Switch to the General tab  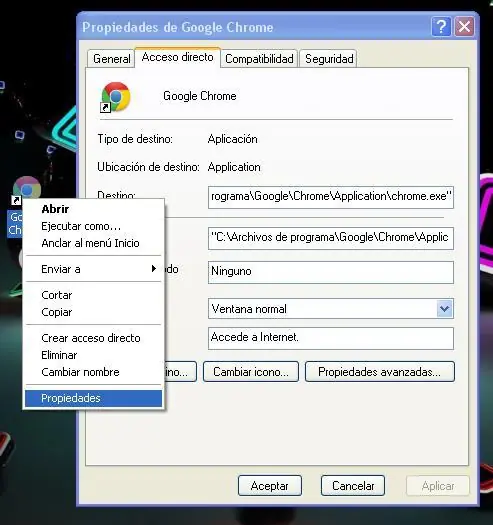click(112, 59)
